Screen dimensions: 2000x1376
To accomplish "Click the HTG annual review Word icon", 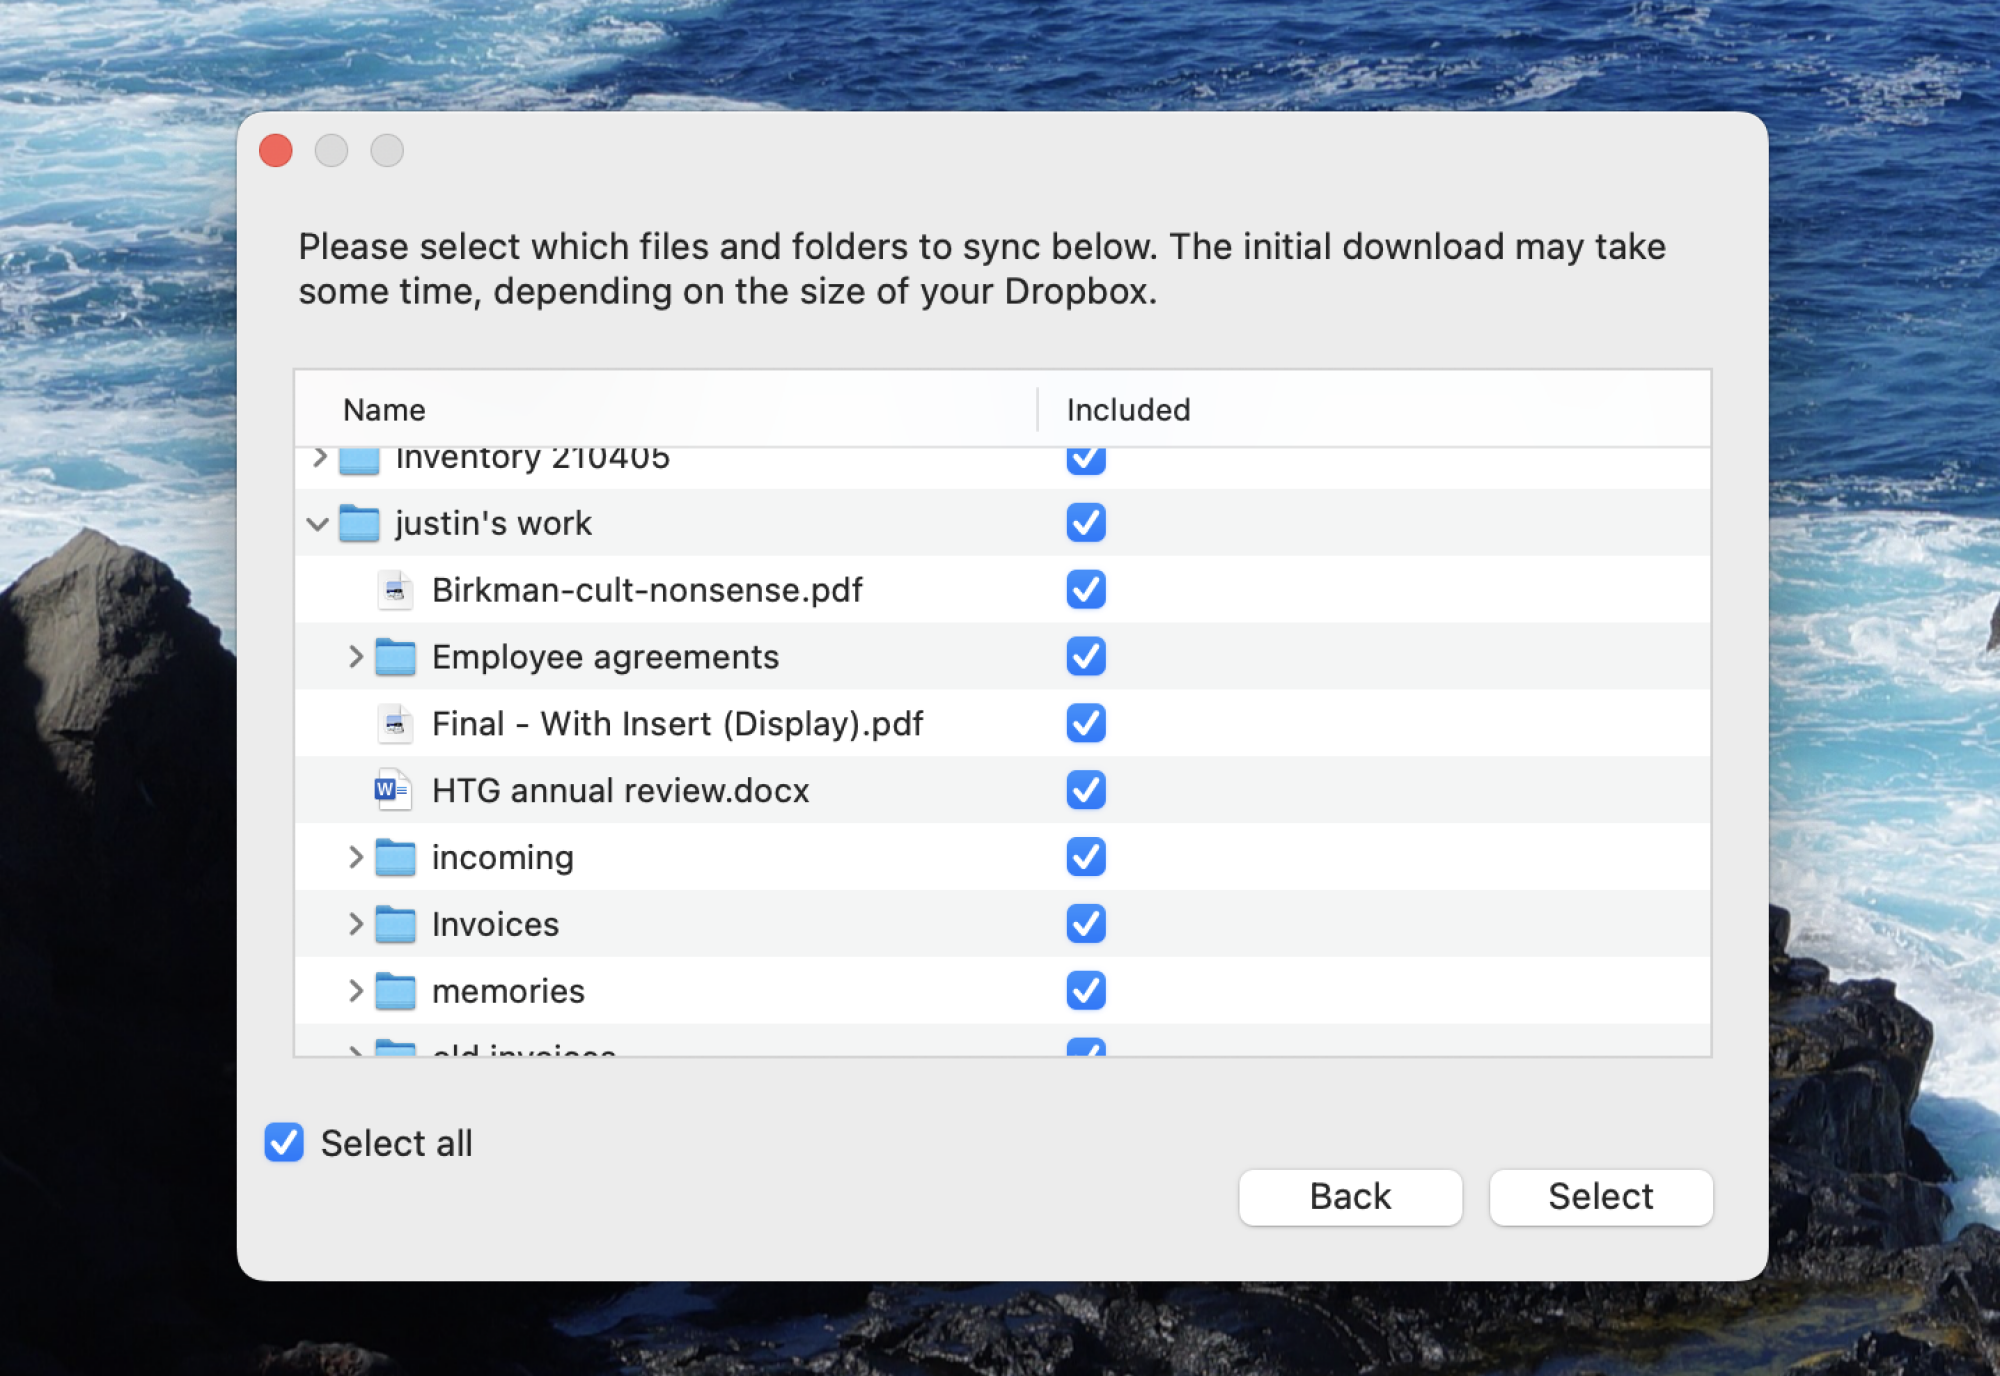I will click(393, 790).
